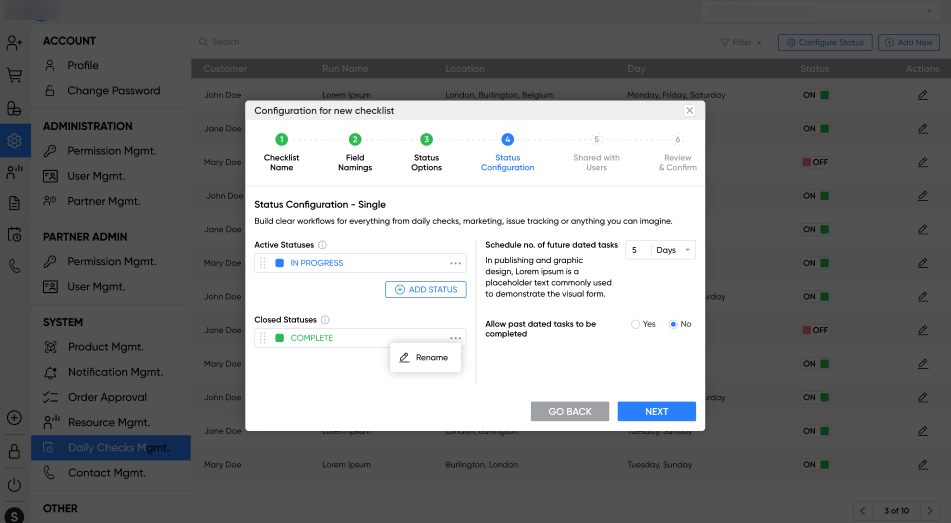This screenshot has width=951, height=523.
Task: Choose Rename from the context menu
Action: [425, 357]
